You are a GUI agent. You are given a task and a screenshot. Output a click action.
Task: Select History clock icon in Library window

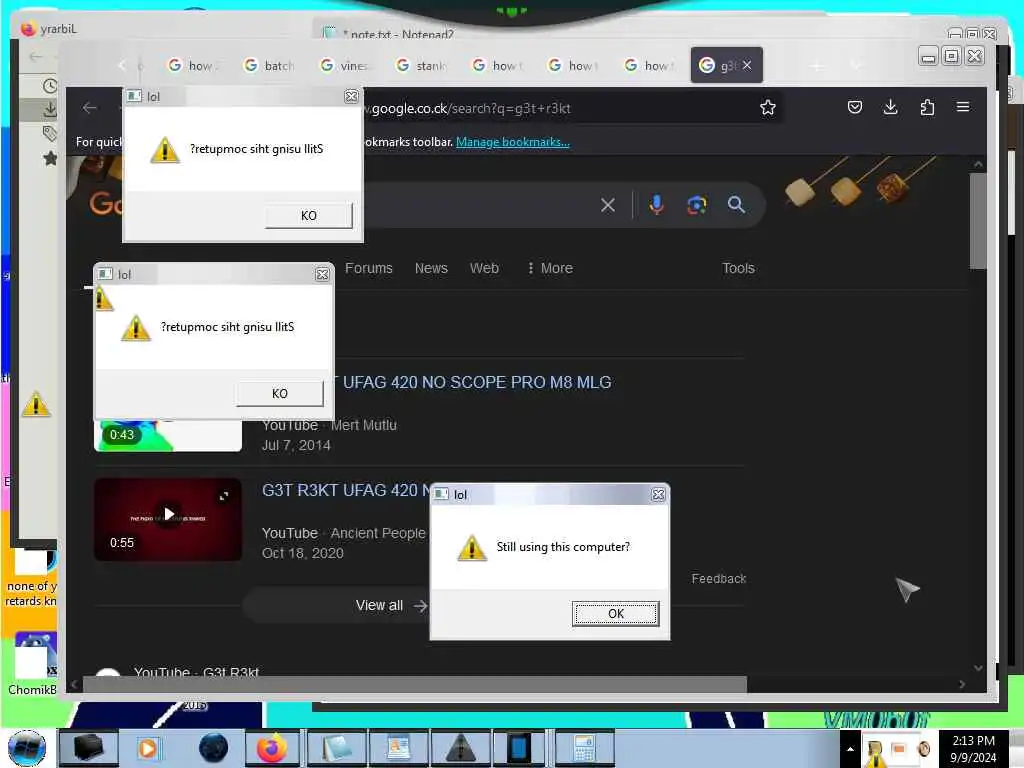point(50,86)
